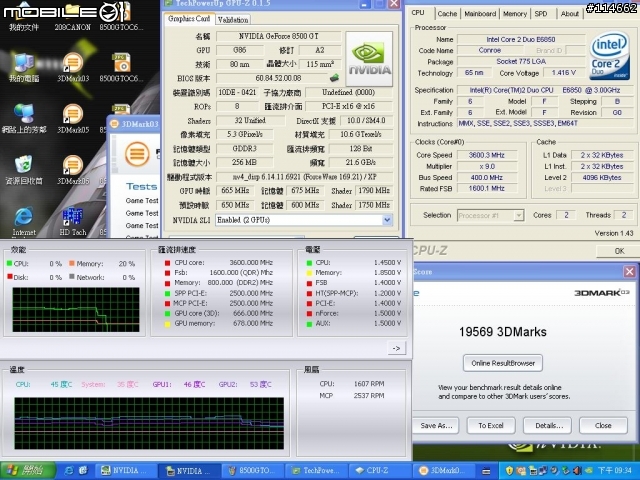Open the green NVIDIA tray icon
Viewport: 640px width, 480px height.
click(588, 471)
